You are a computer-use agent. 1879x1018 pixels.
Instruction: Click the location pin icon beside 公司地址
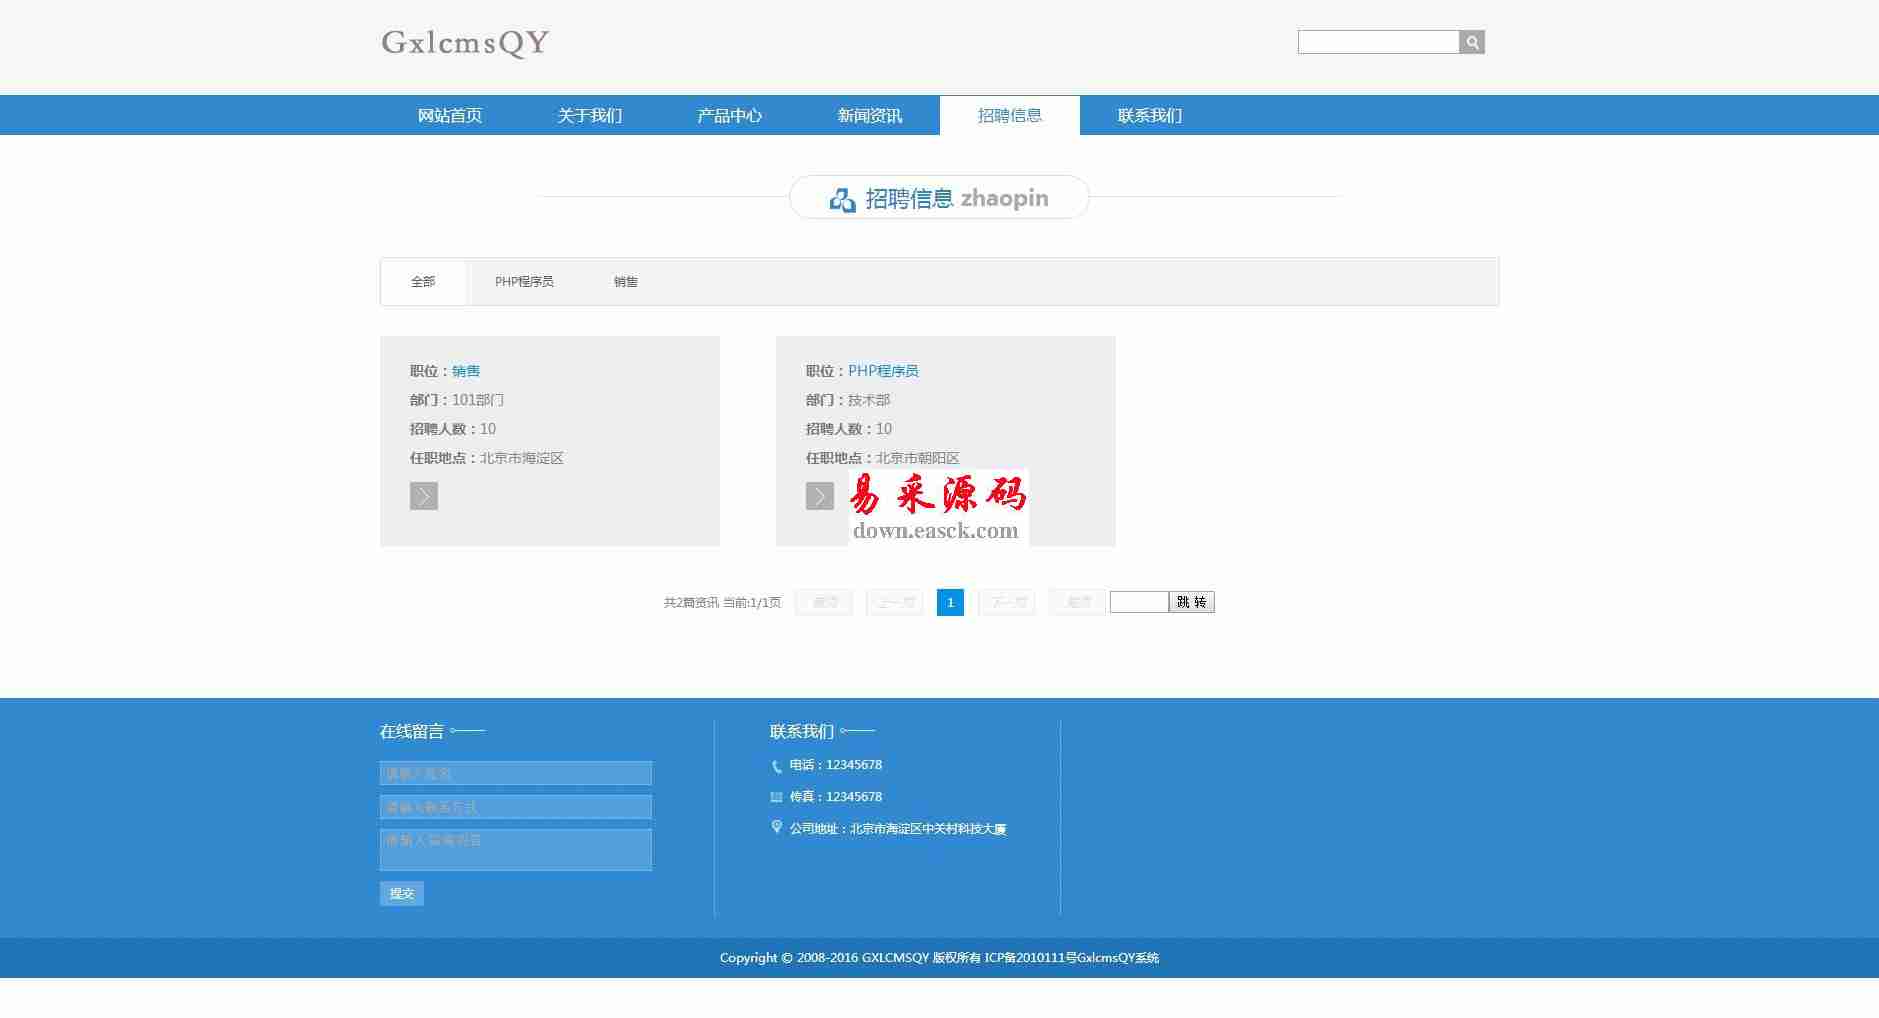[777, 827]
